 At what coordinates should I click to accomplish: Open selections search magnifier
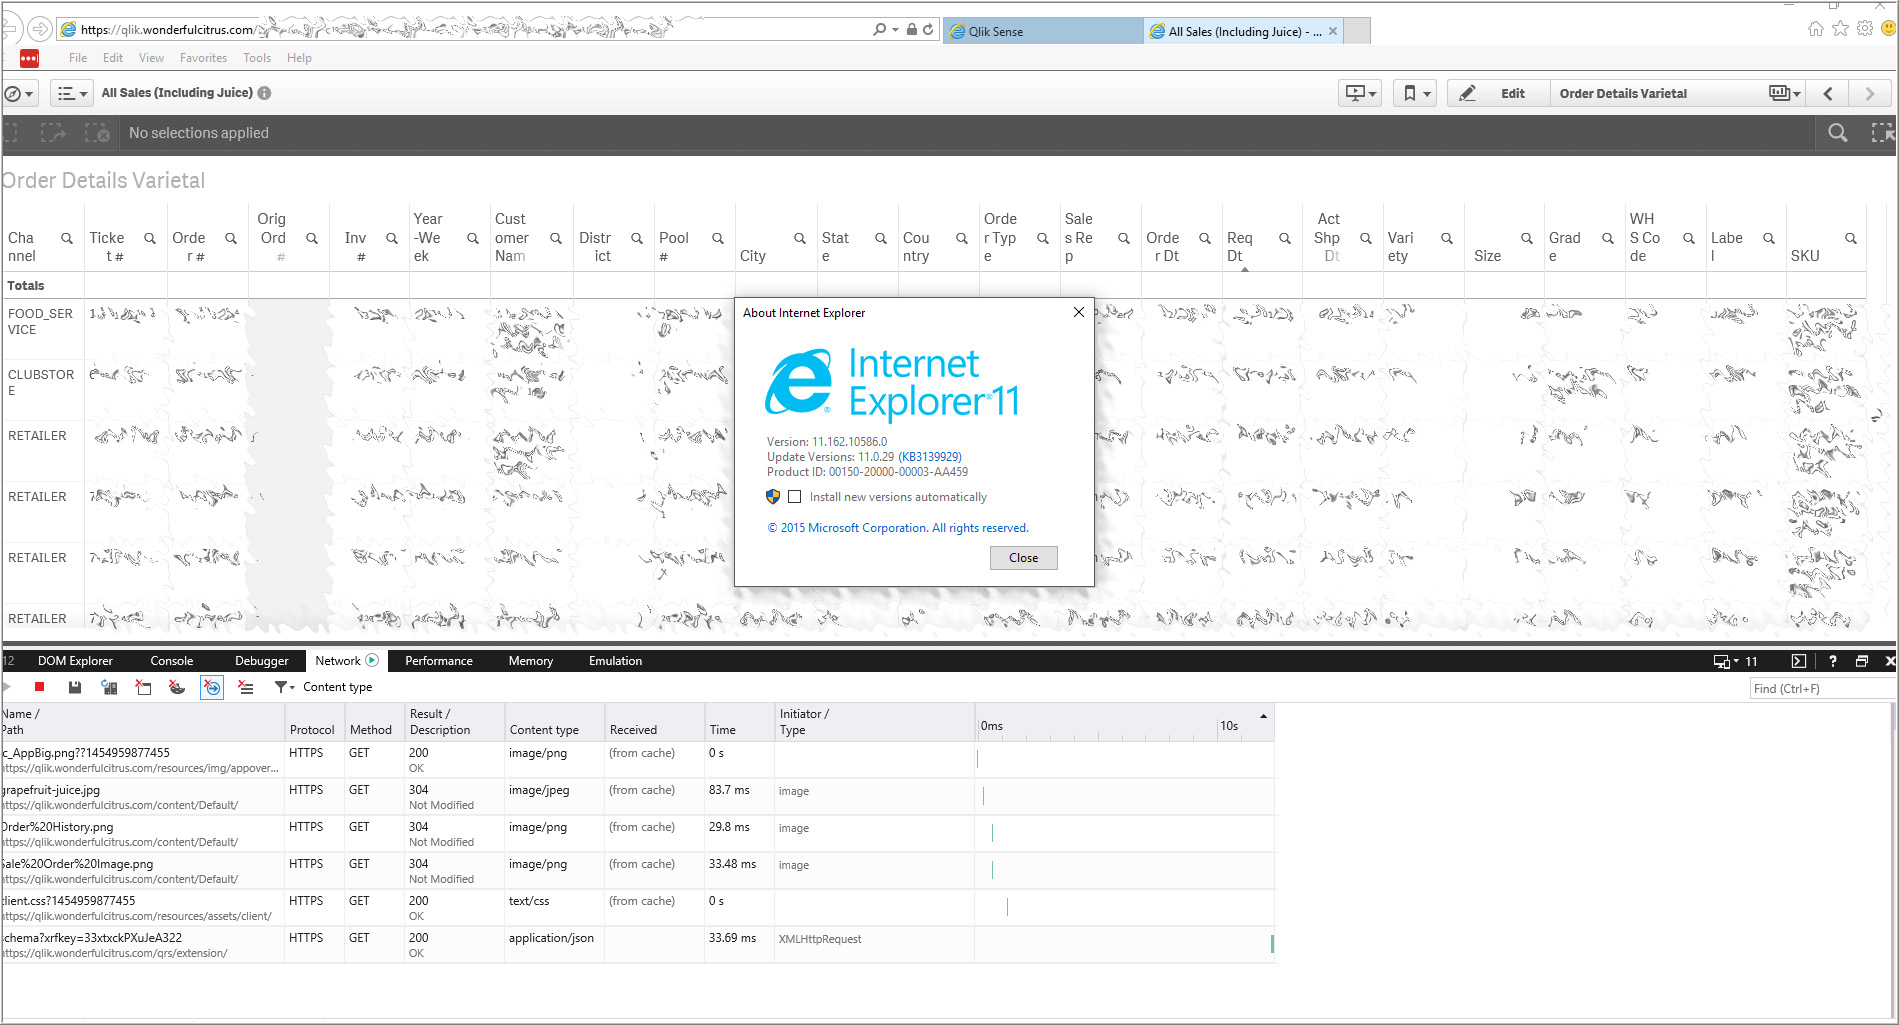point(1837,133)
